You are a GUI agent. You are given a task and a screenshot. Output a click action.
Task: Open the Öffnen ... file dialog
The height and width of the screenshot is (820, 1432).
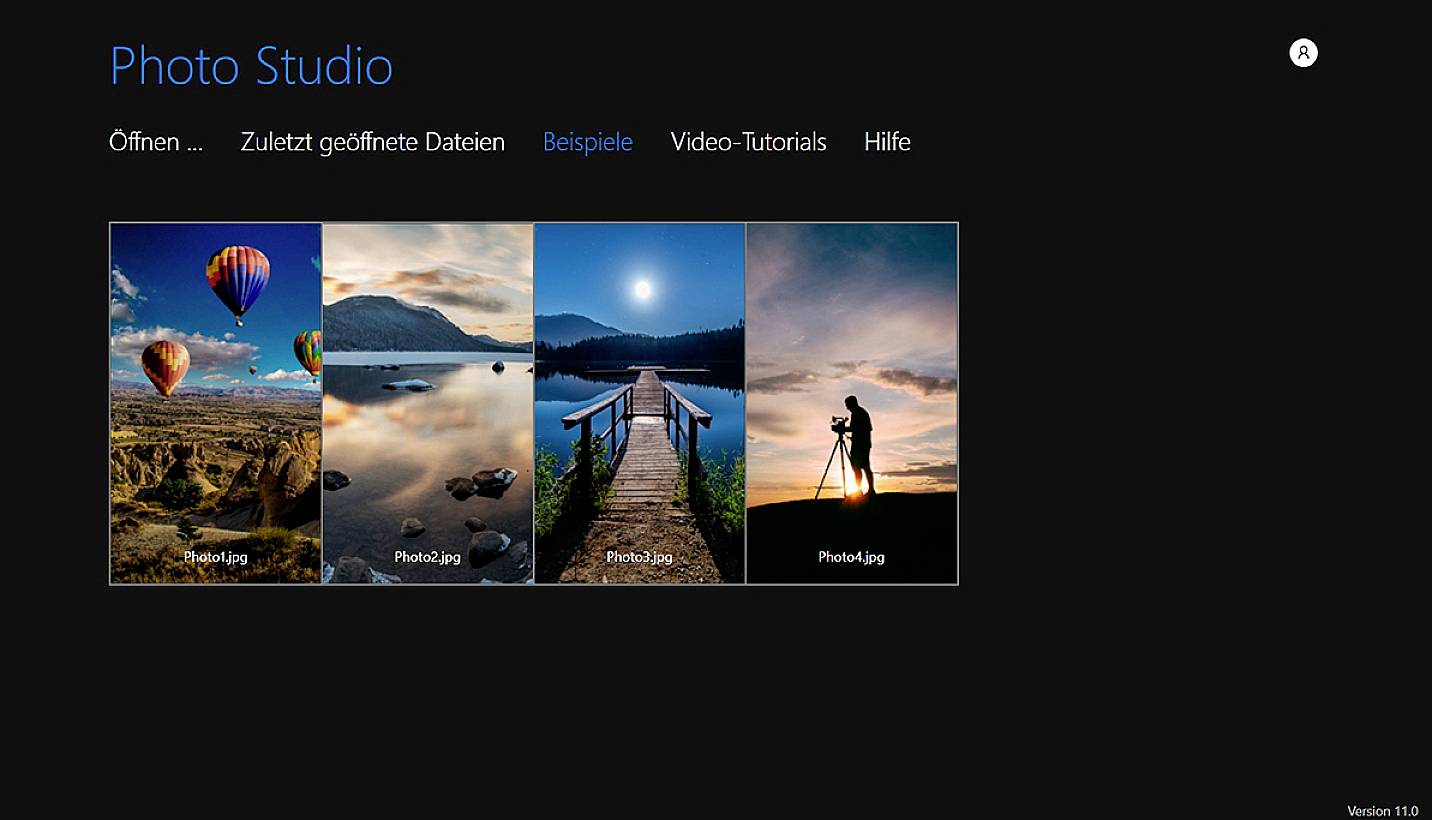click(x=155, y=141)
